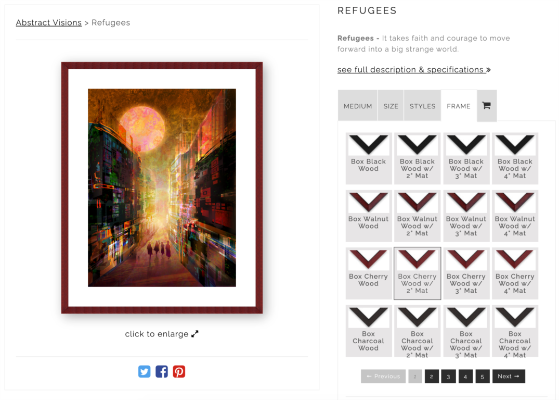See full description & specifications link

[414, 70]
